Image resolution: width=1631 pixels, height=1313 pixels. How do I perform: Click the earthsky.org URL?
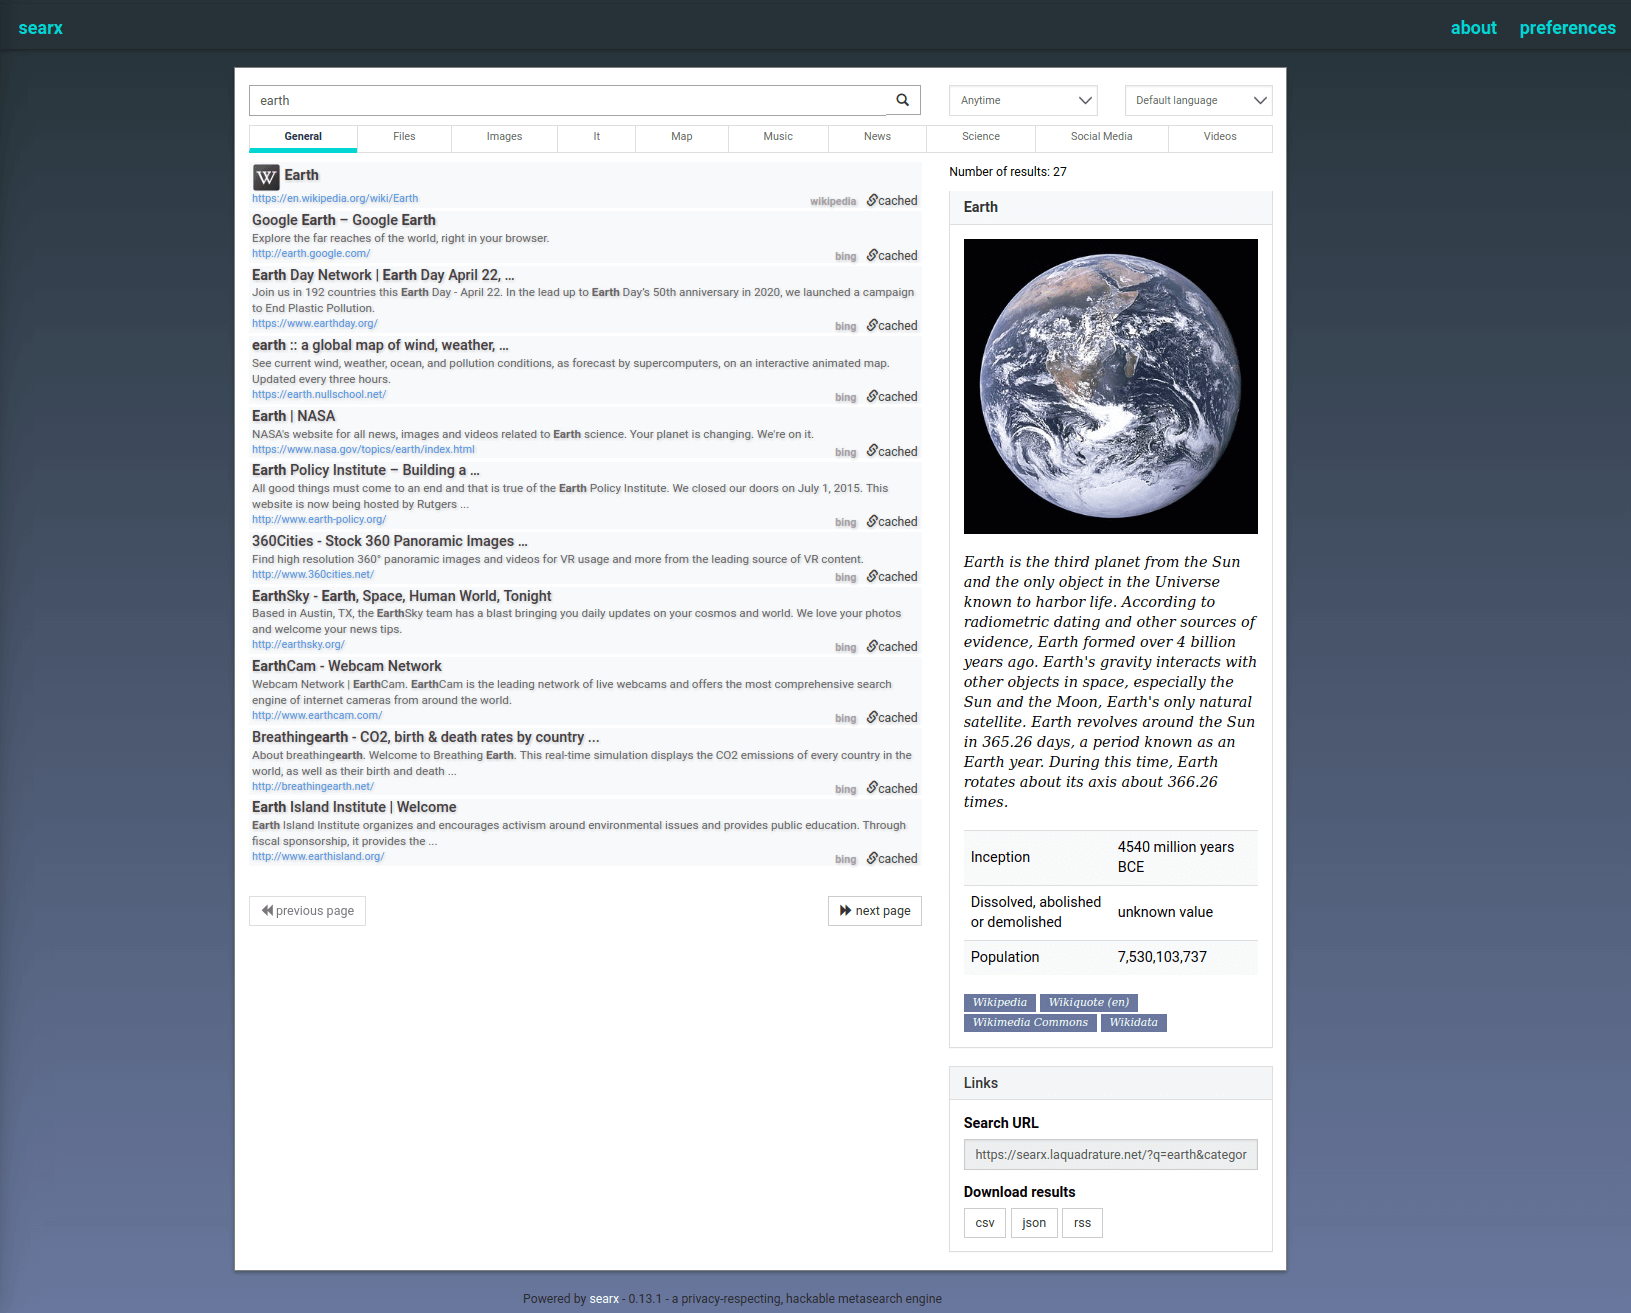298,644
